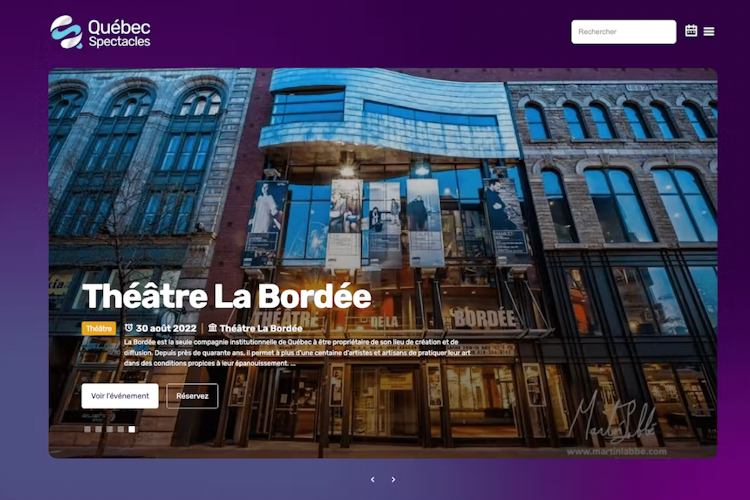
Task: Click the building icon beside venue name
Action: [212, 328]
